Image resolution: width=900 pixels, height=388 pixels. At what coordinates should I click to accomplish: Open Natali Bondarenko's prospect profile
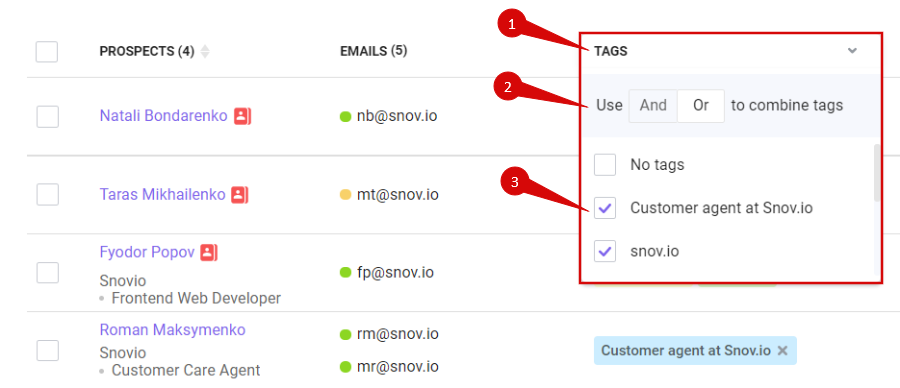pos(164,116)
